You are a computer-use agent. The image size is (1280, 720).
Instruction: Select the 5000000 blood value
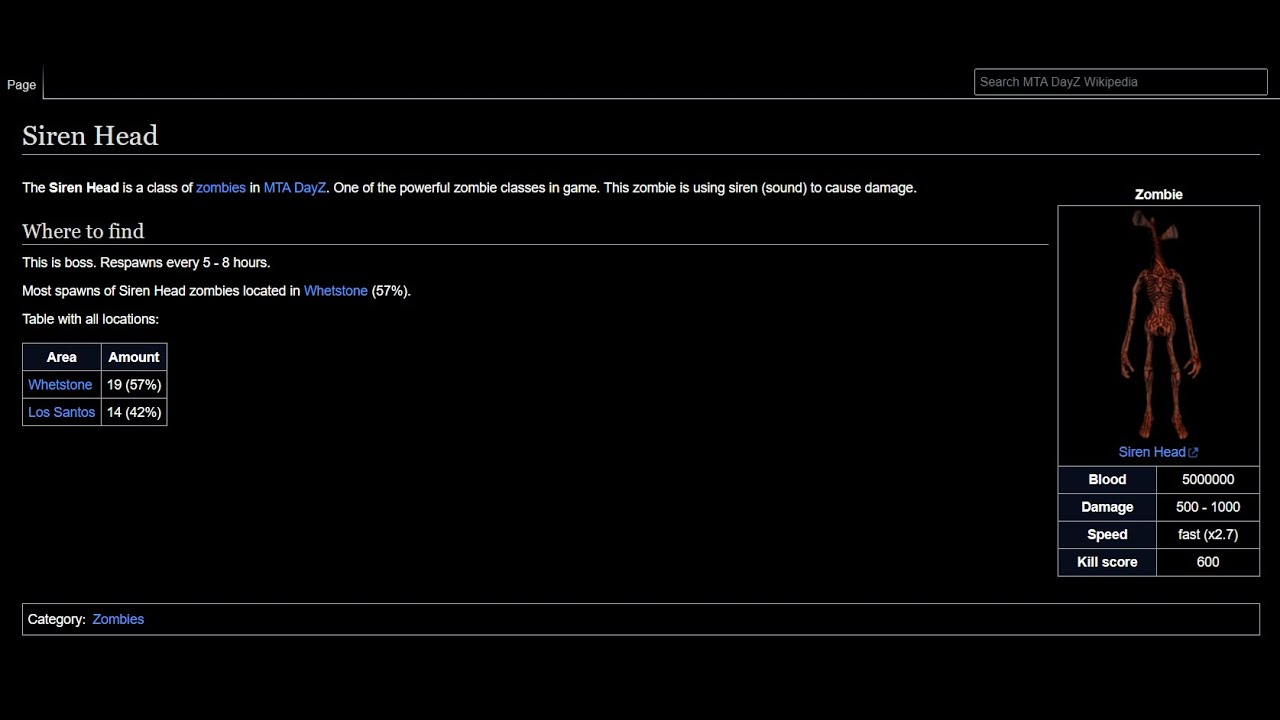pyautogui.click(x=1208, y=480)
